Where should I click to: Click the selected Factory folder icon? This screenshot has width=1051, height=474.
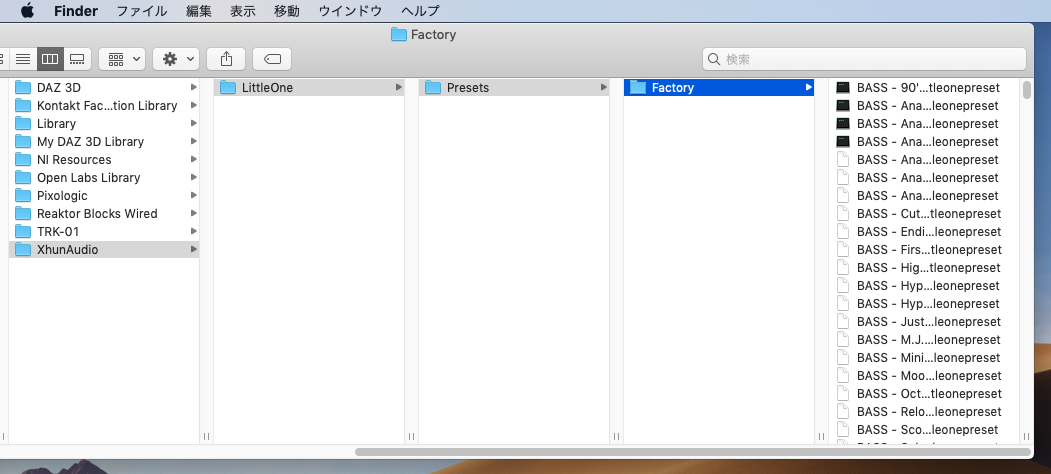click(638, 87)
